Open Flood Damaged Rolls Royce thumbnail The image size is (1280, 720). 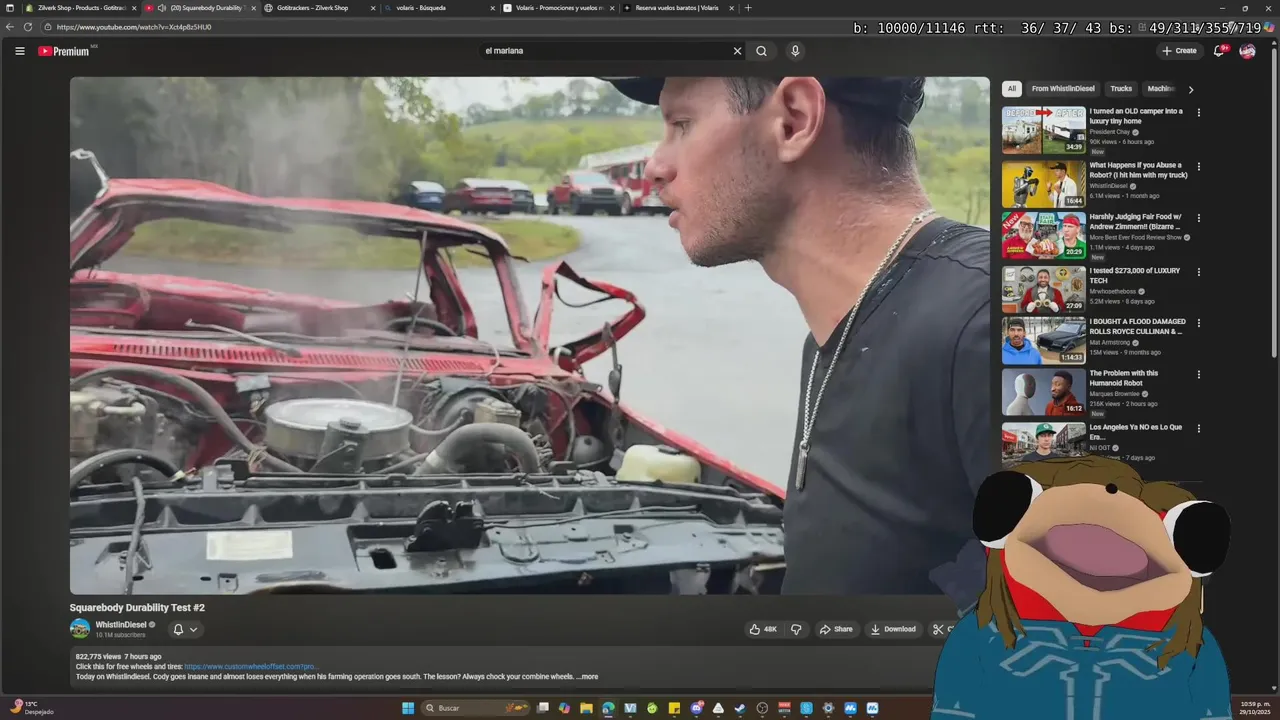point(1043,340)
